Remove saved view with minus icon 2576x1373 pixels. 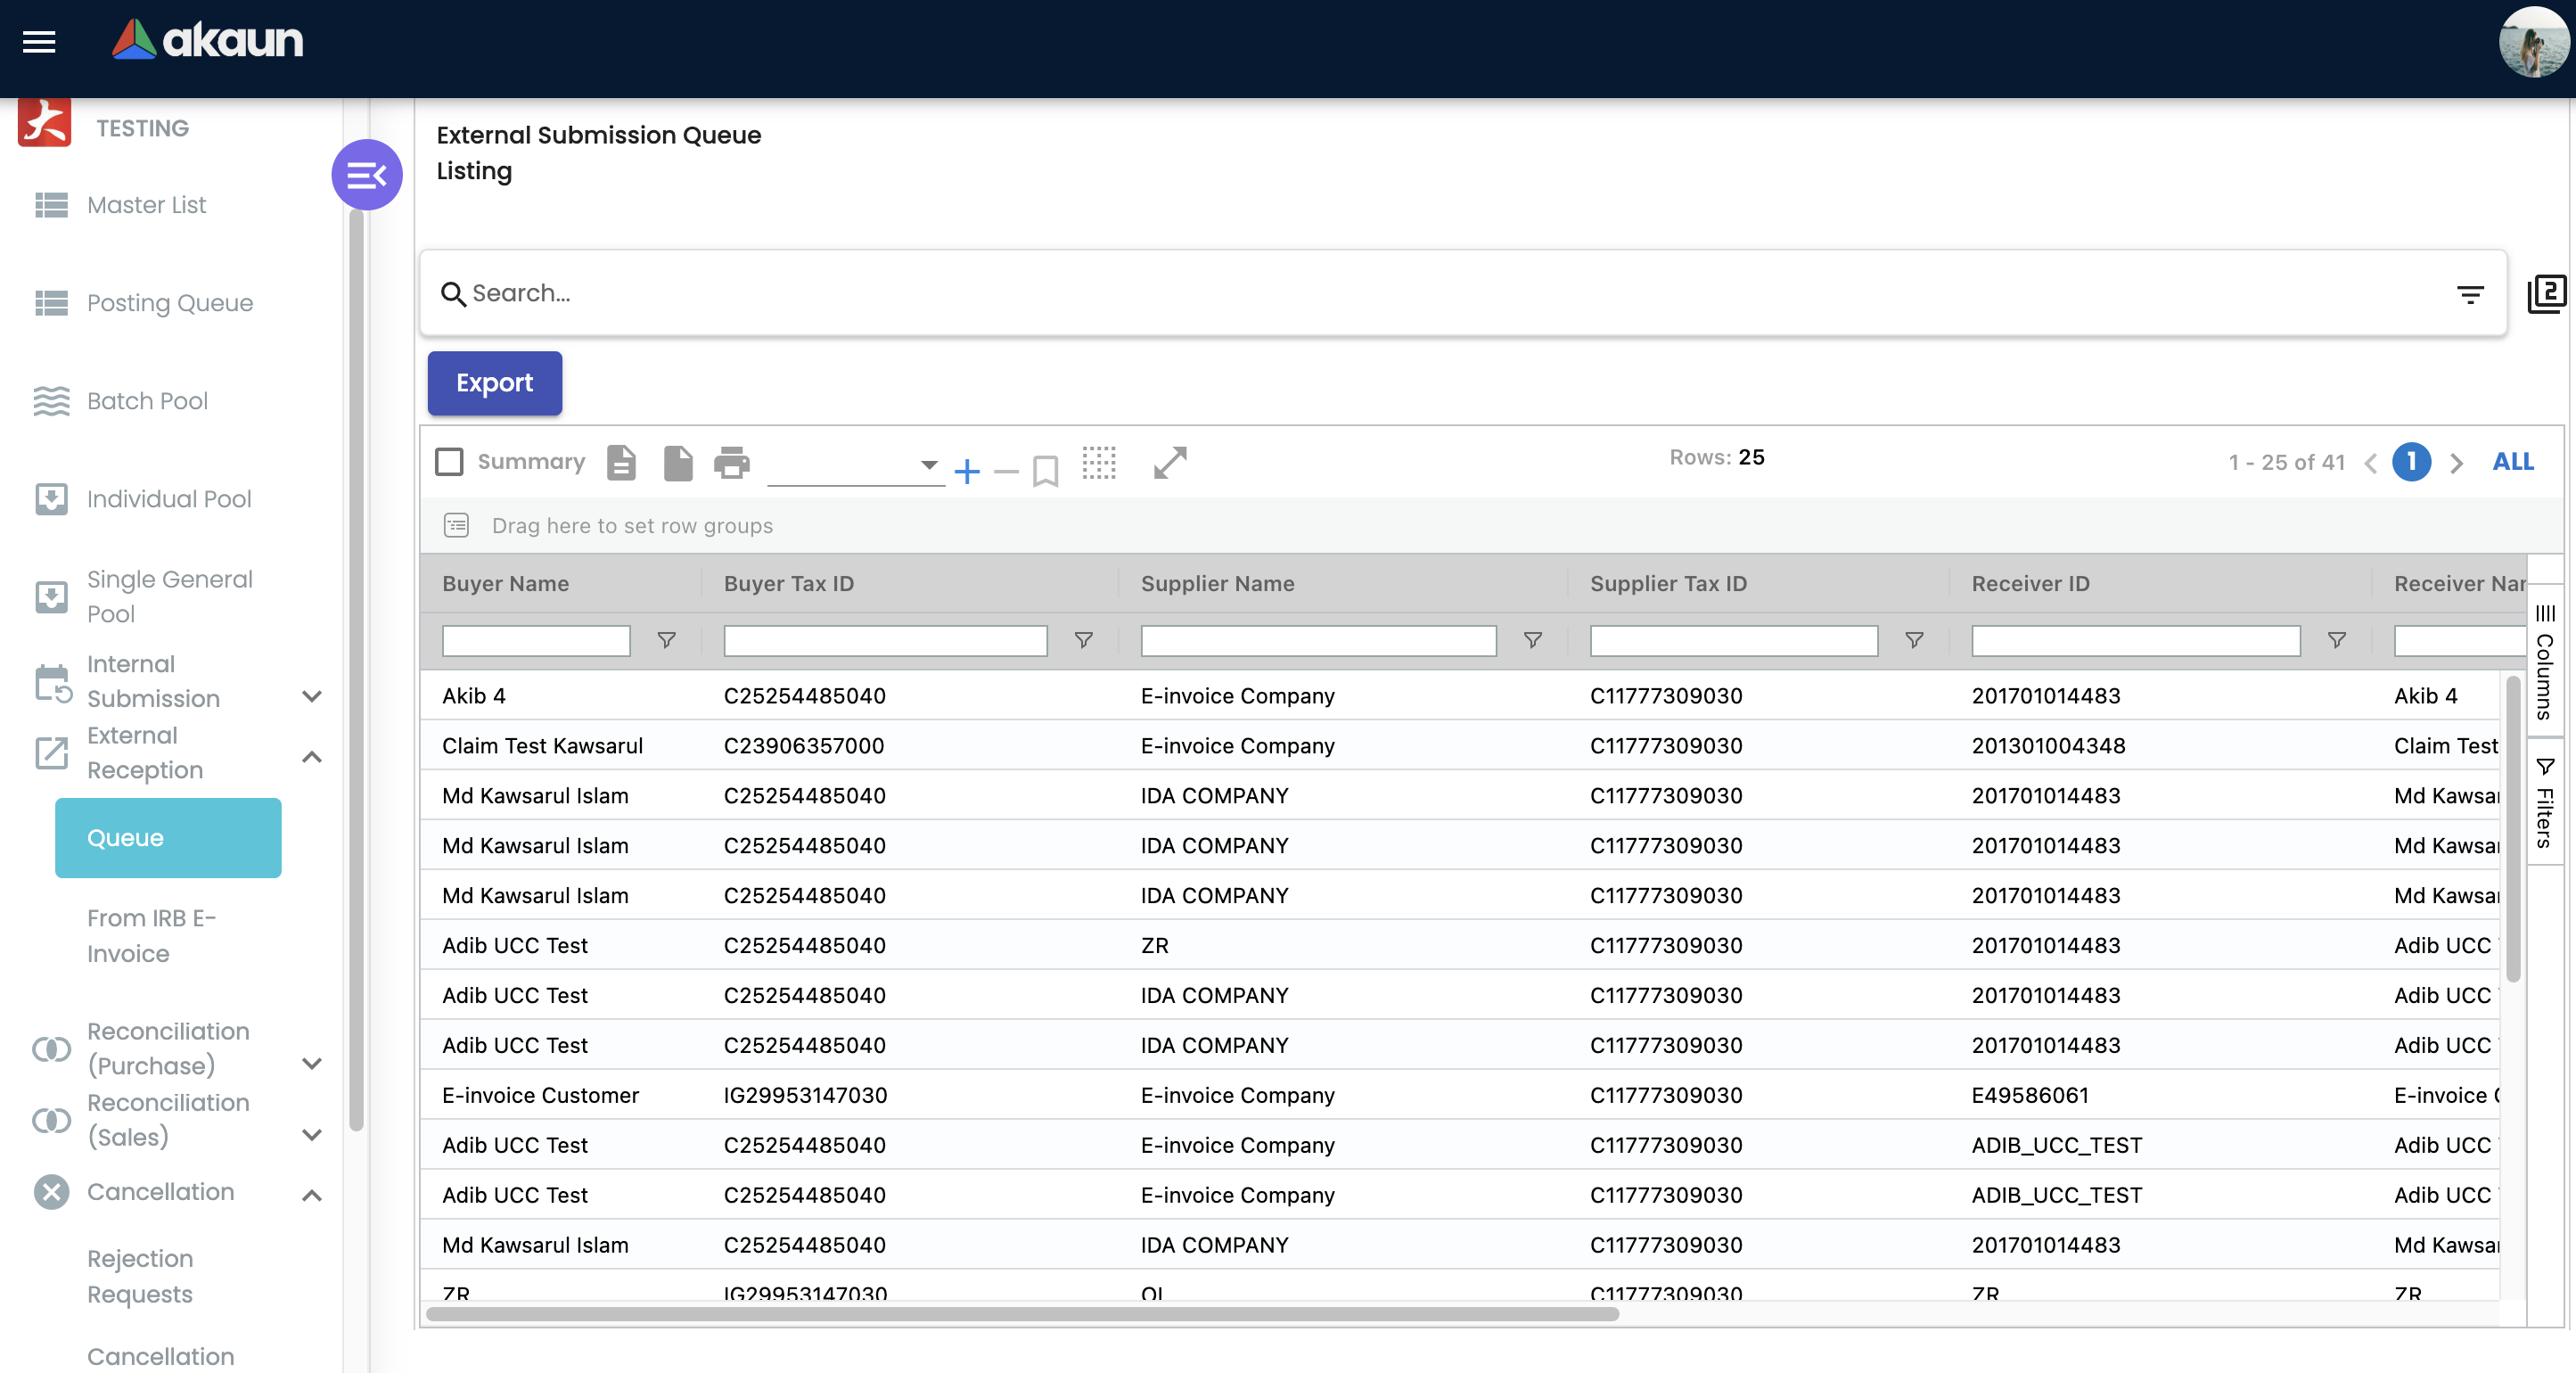pyautogui.click(x=1006, y=471)
